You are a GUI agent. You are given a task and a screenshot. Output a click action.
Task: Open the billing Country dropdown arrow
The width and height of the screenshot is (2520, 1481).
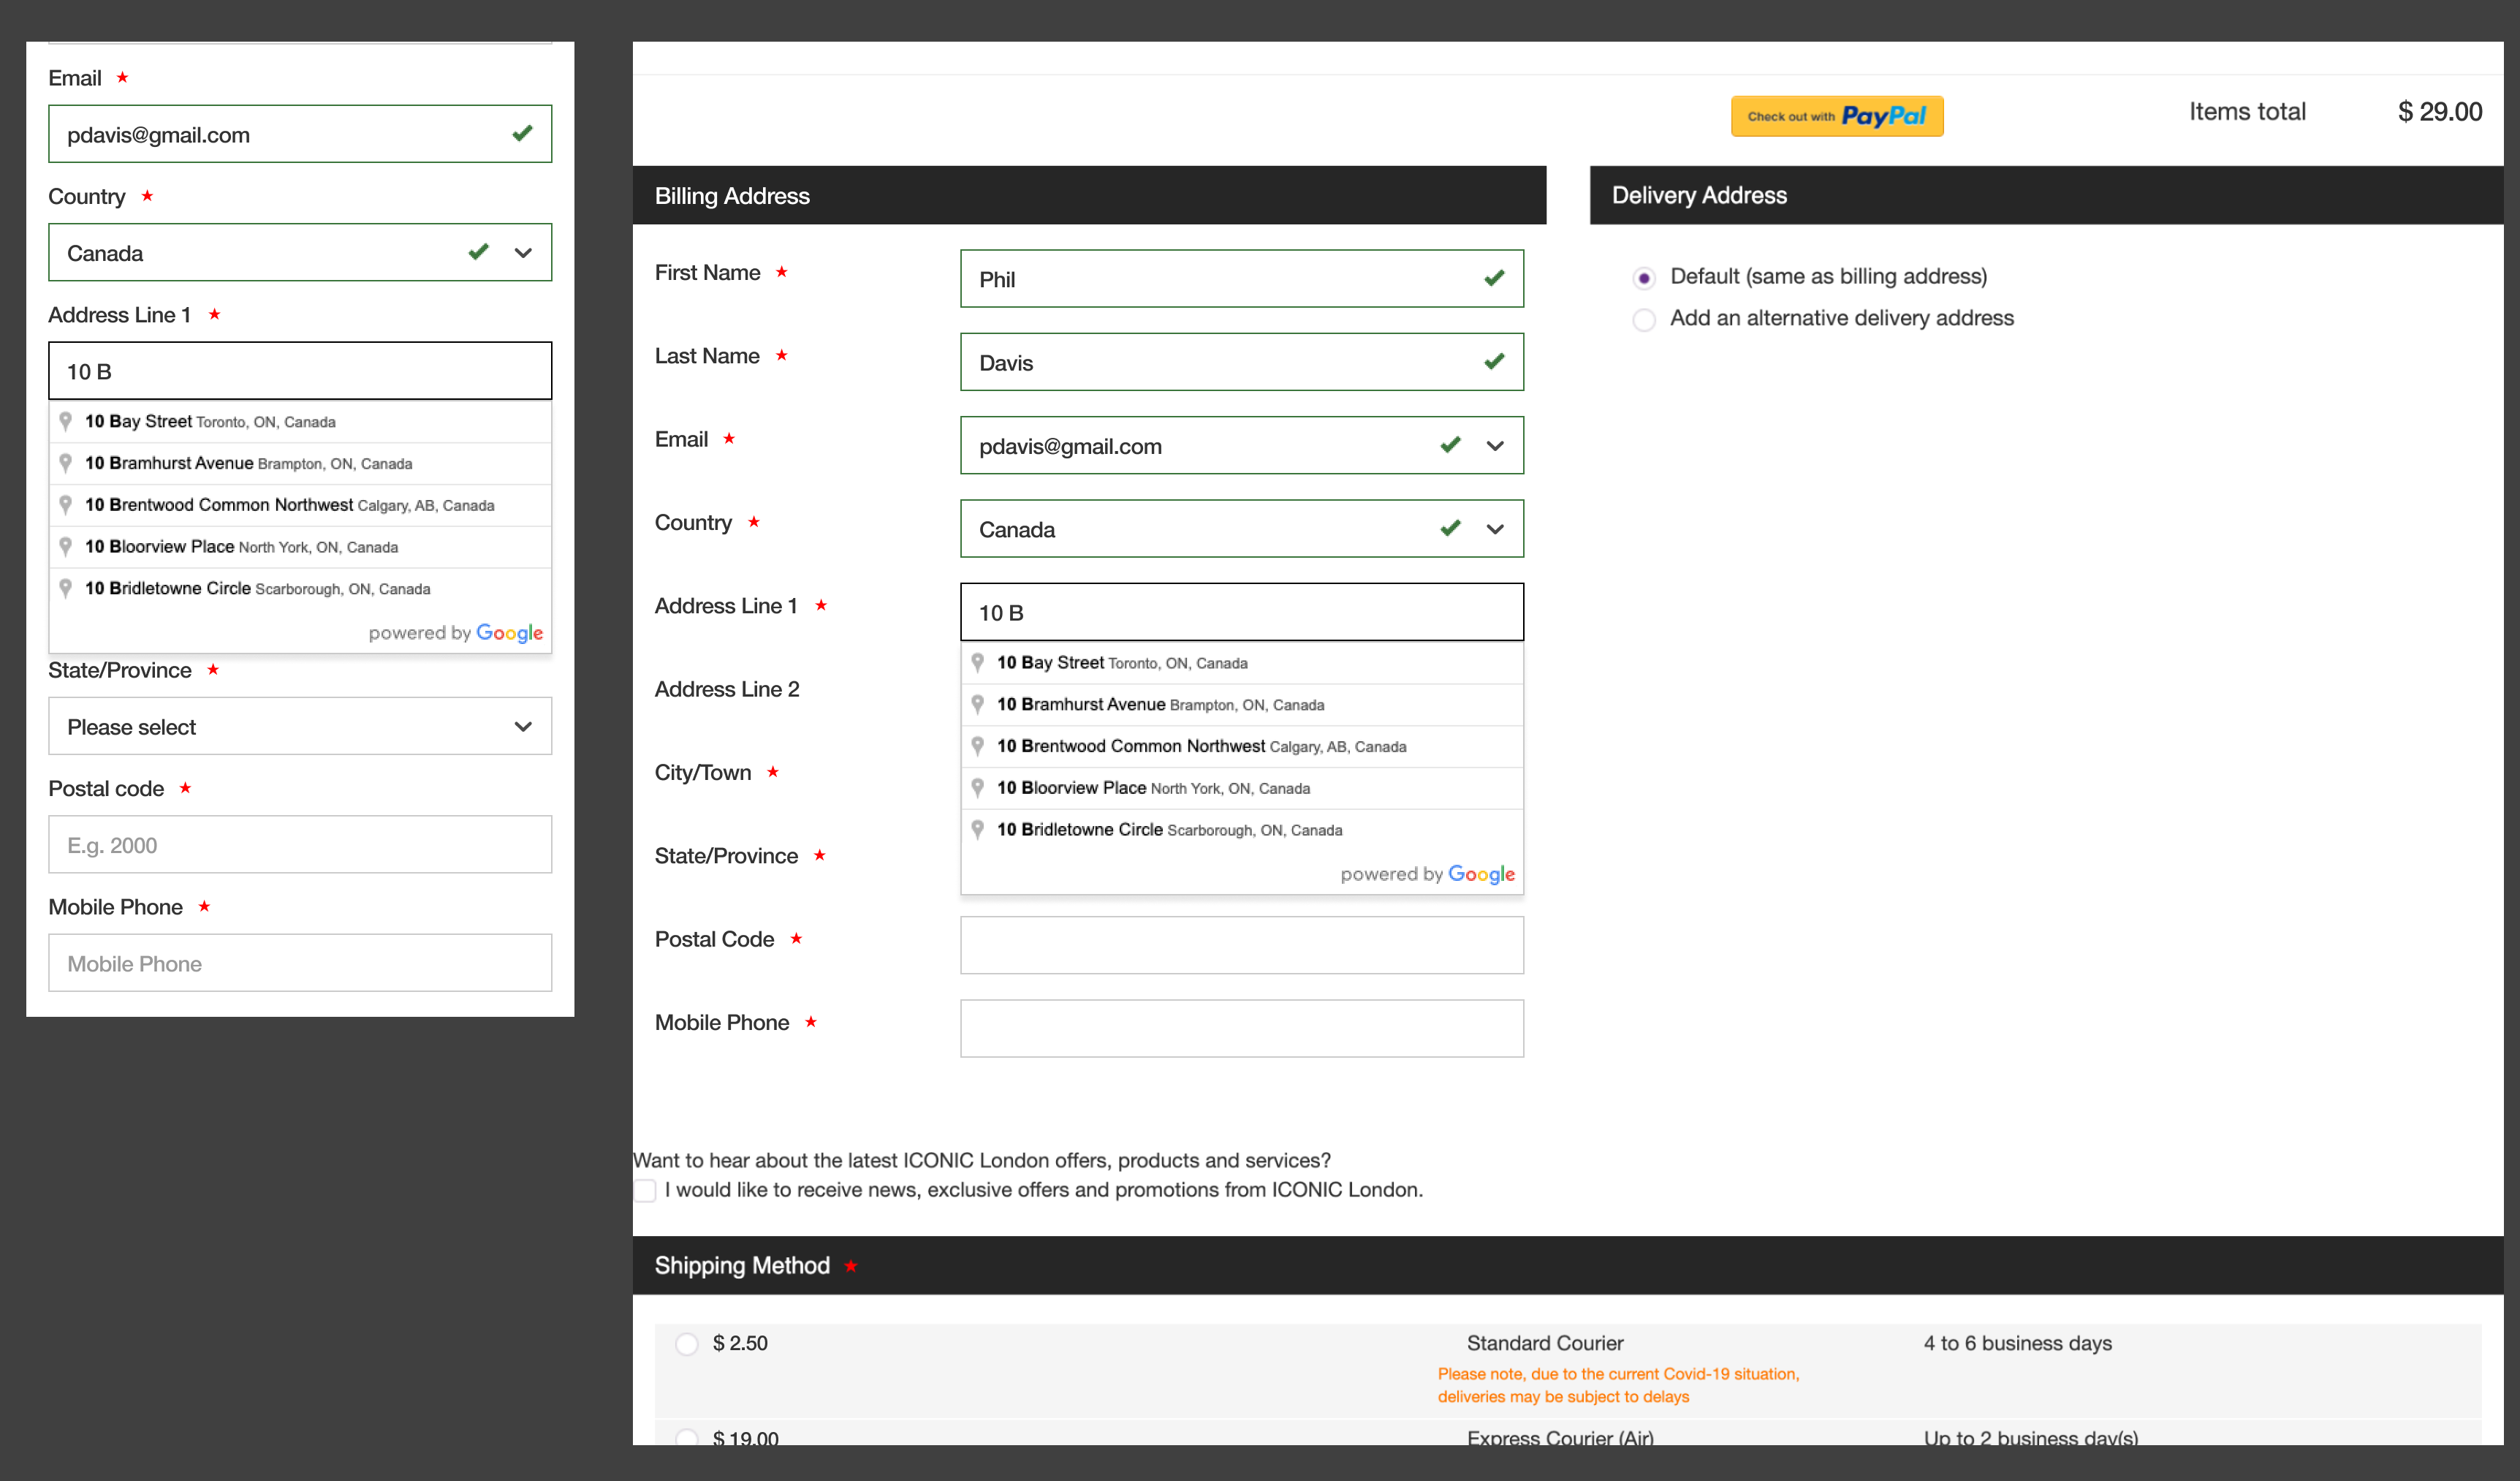click(x=1494, y=529)
